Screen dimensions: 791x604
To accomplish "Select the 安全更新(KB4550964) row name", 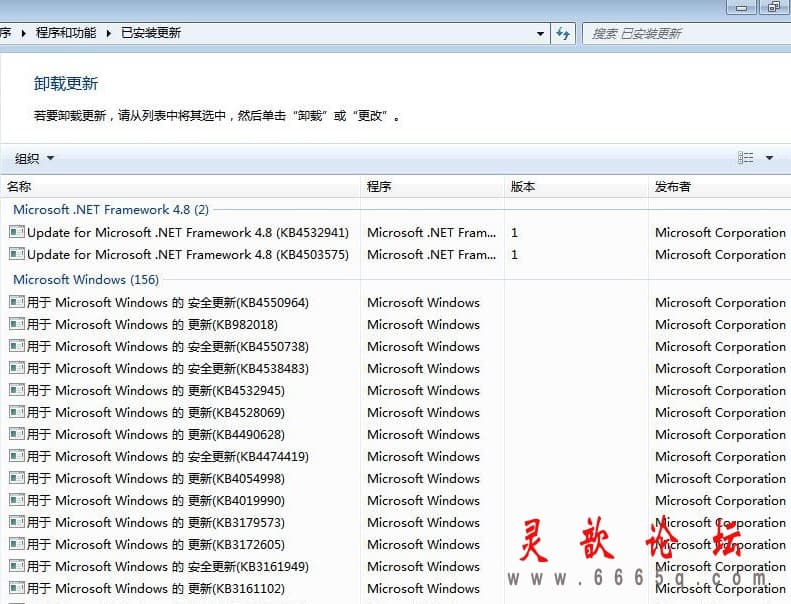I will click(x=167, y=303).
